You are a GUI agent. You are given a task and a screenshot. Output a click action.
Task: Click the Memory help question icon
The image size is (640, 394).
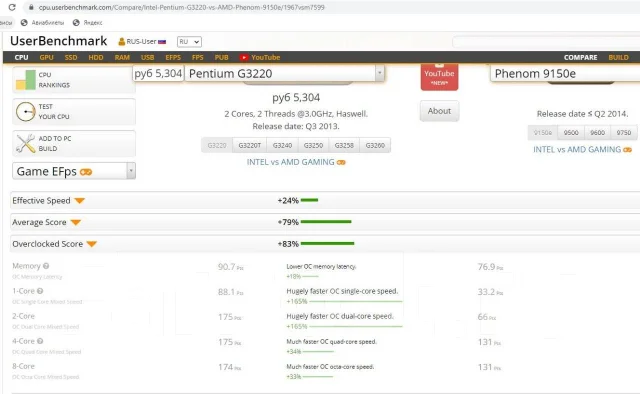(x=46, y=266)
